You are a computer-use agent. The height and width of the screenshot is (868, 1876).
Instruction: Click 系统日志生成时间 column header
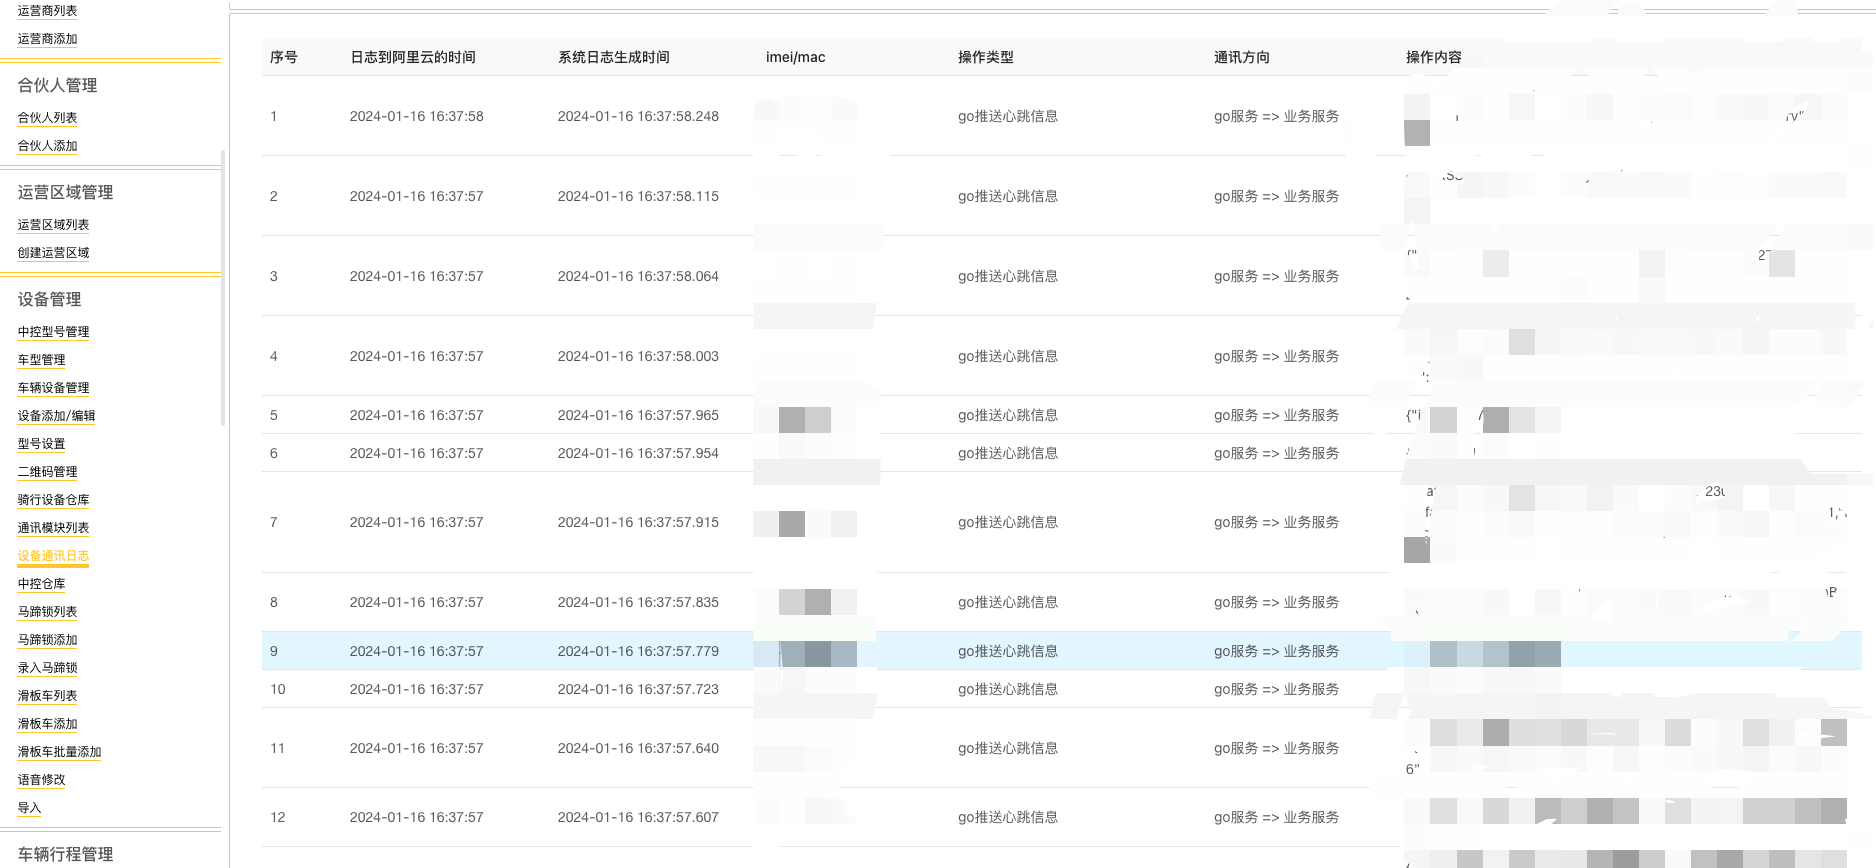[x=614, y=57]
